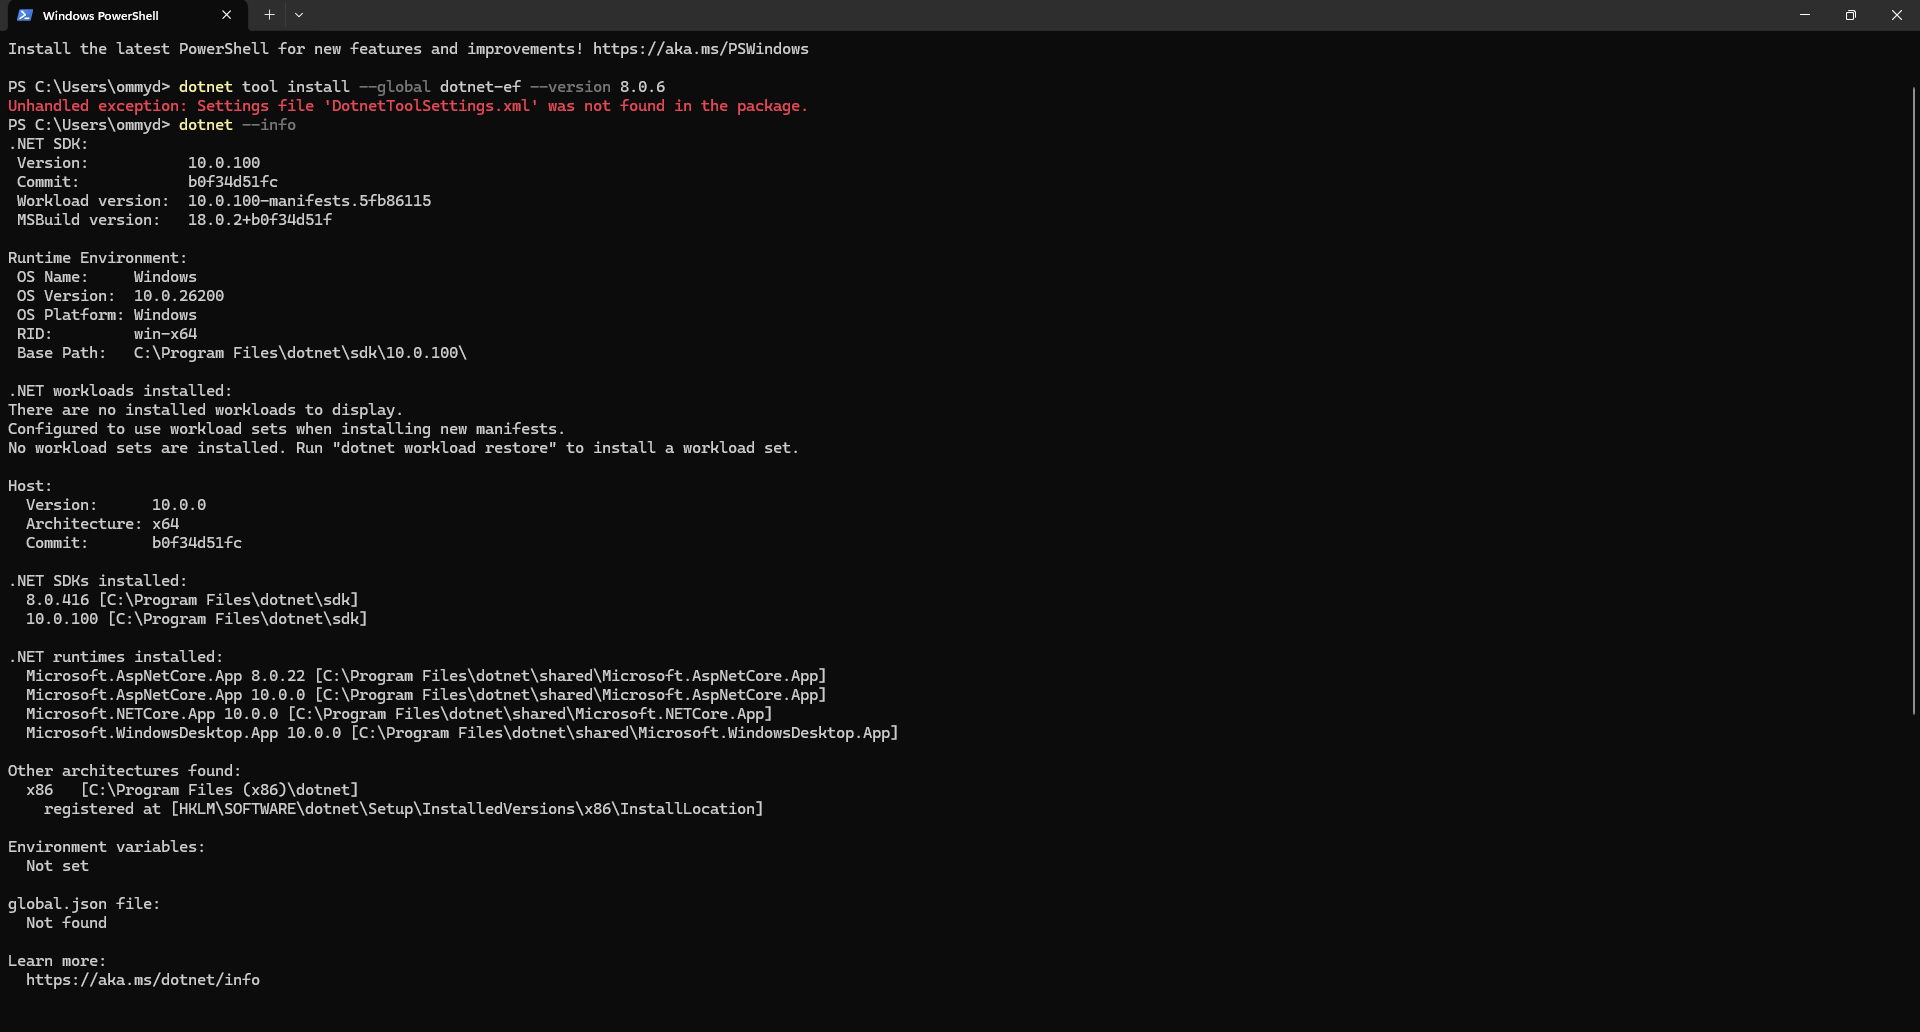Viewport: 1920px width, 1032px height.
Task: Restore down the terminal window
Action: click(1851, 15)
